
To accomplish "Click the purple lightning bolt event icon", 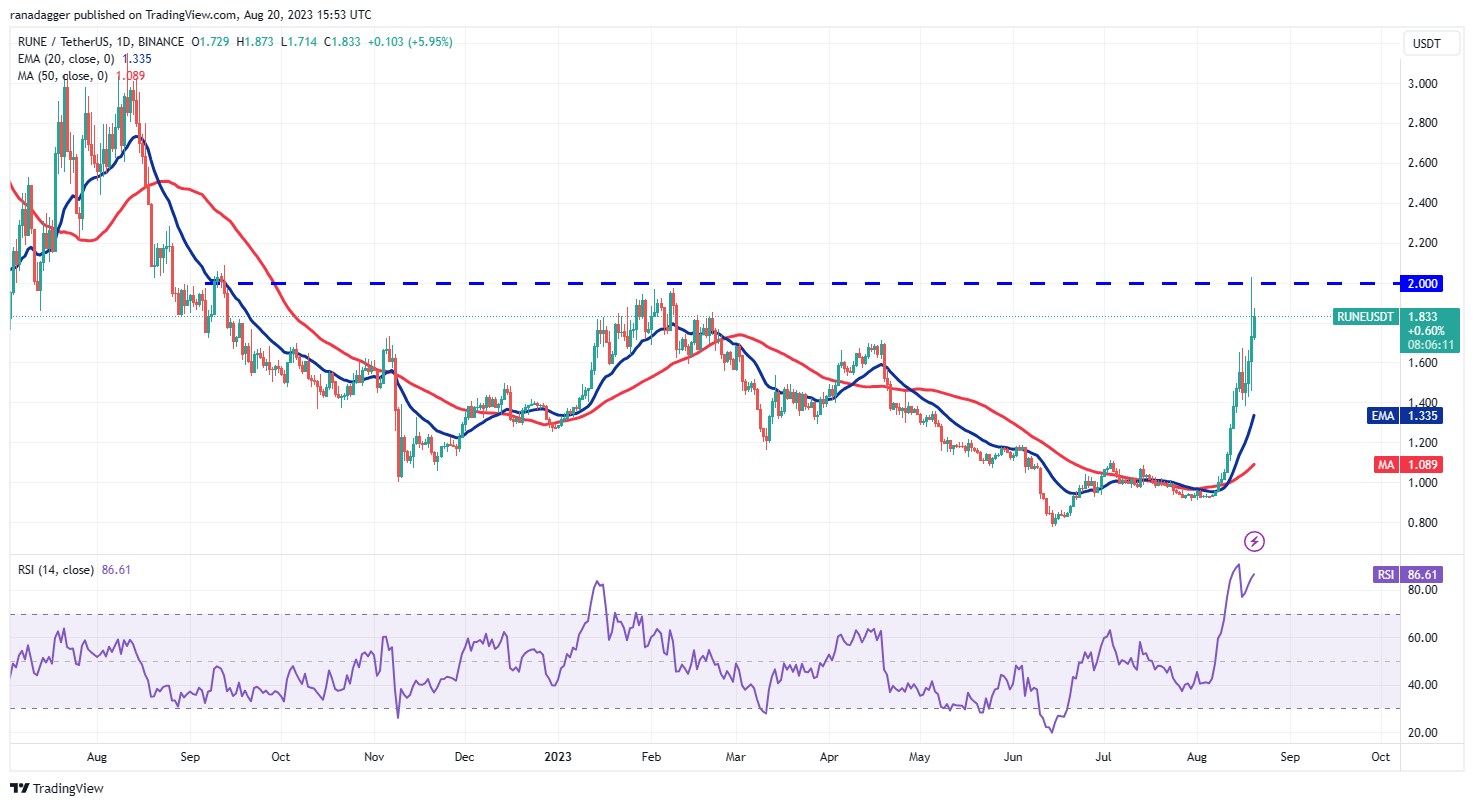I will point(1254,542).
